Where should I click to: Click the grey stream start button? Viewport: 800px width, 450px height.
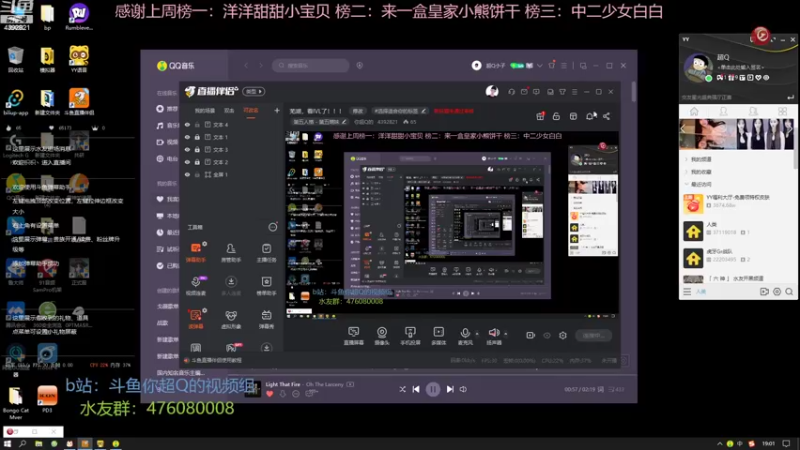[593, 335]
